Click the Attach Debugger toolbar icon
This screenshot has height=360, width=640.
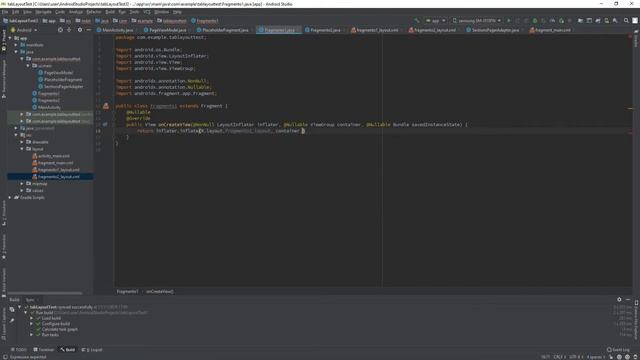(561, 20)
